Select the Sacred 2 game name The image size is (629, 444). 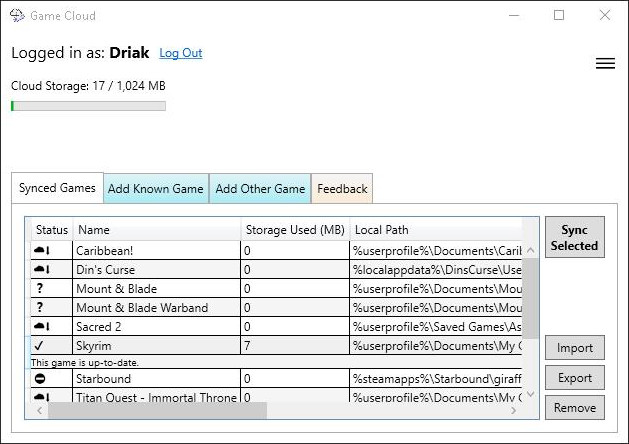pyautogui.click(x=99, y=326)
